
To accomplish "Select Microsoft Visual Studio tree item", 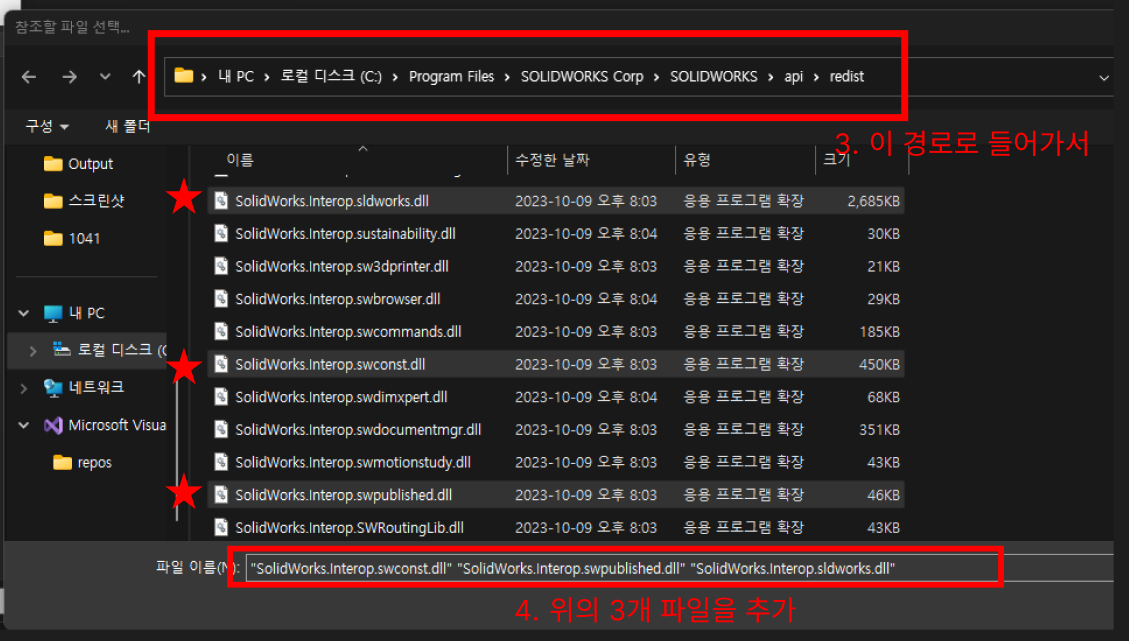I will point(117,425).
